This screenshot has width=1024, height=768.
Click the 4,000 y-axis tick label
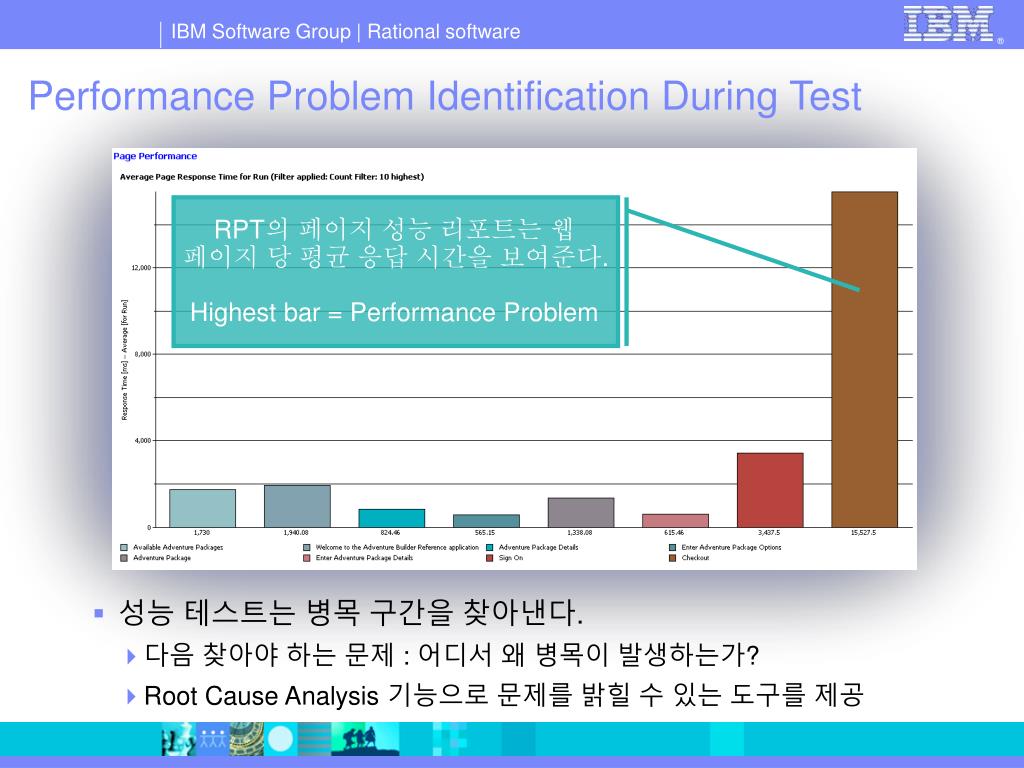(x=143, y=441)
